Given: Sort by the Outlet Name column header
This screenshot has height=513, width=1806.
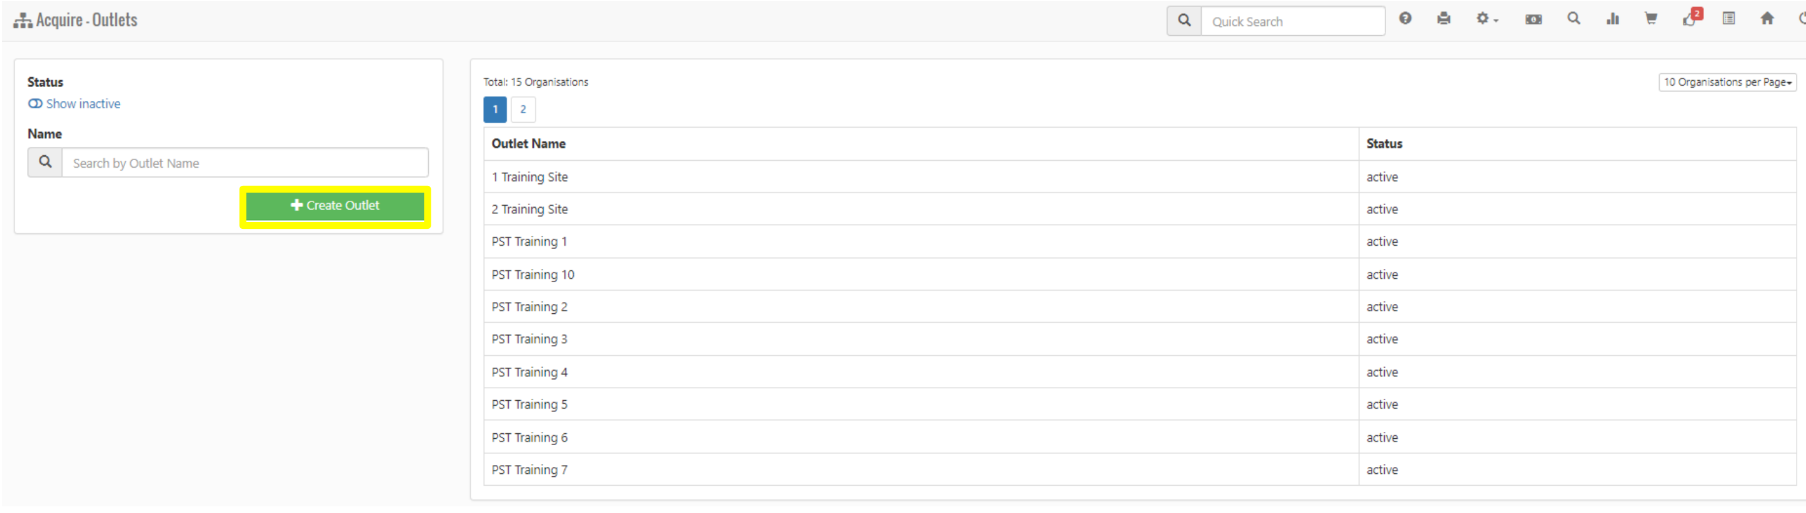Looking at the screenshot, I should [x=528, y=144].
